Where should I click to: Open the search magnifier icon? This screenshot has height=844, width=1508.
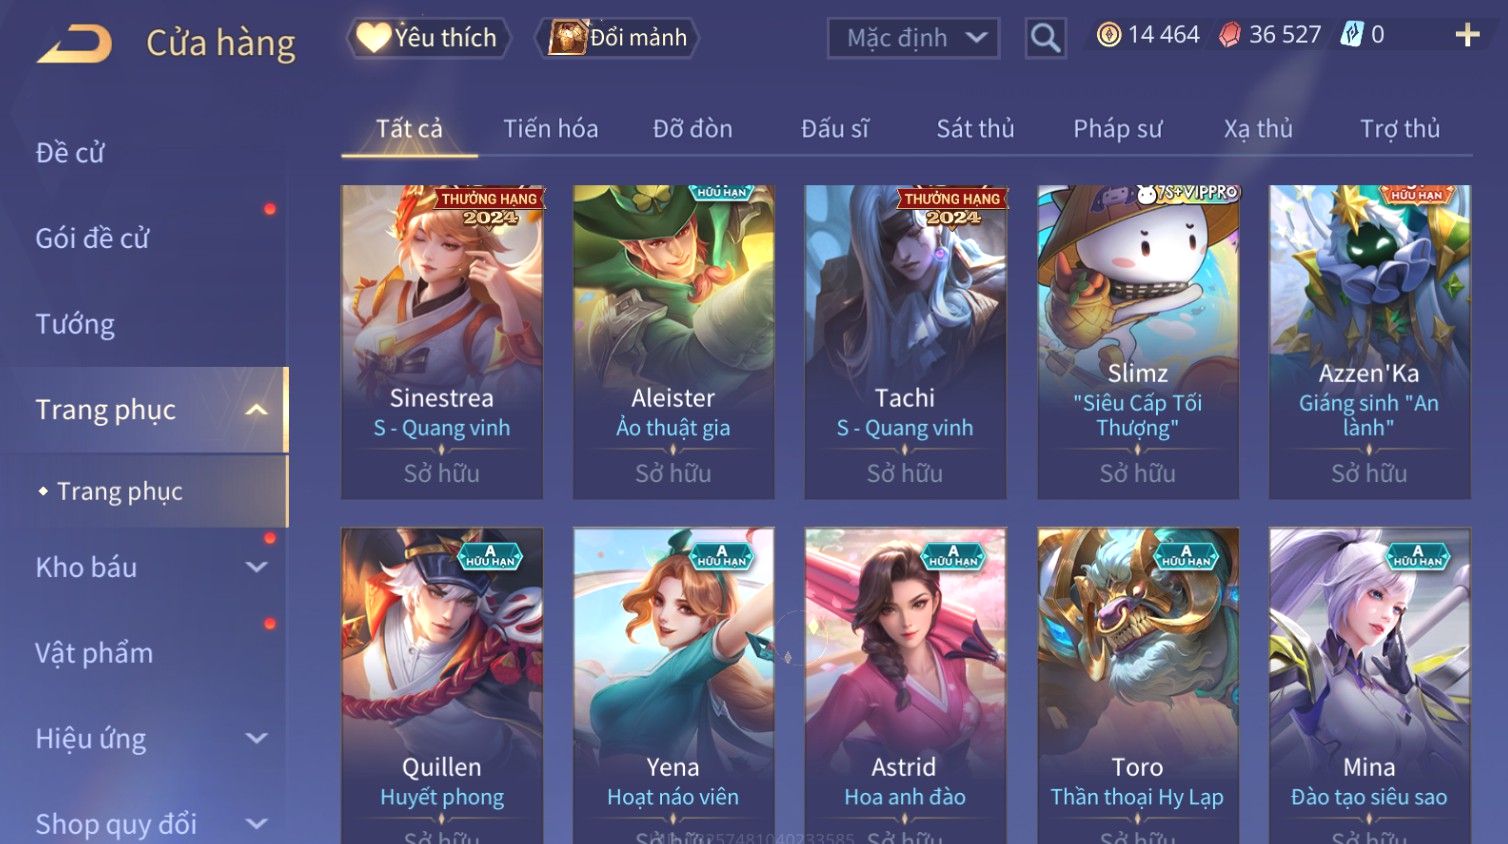point(1045,38)
